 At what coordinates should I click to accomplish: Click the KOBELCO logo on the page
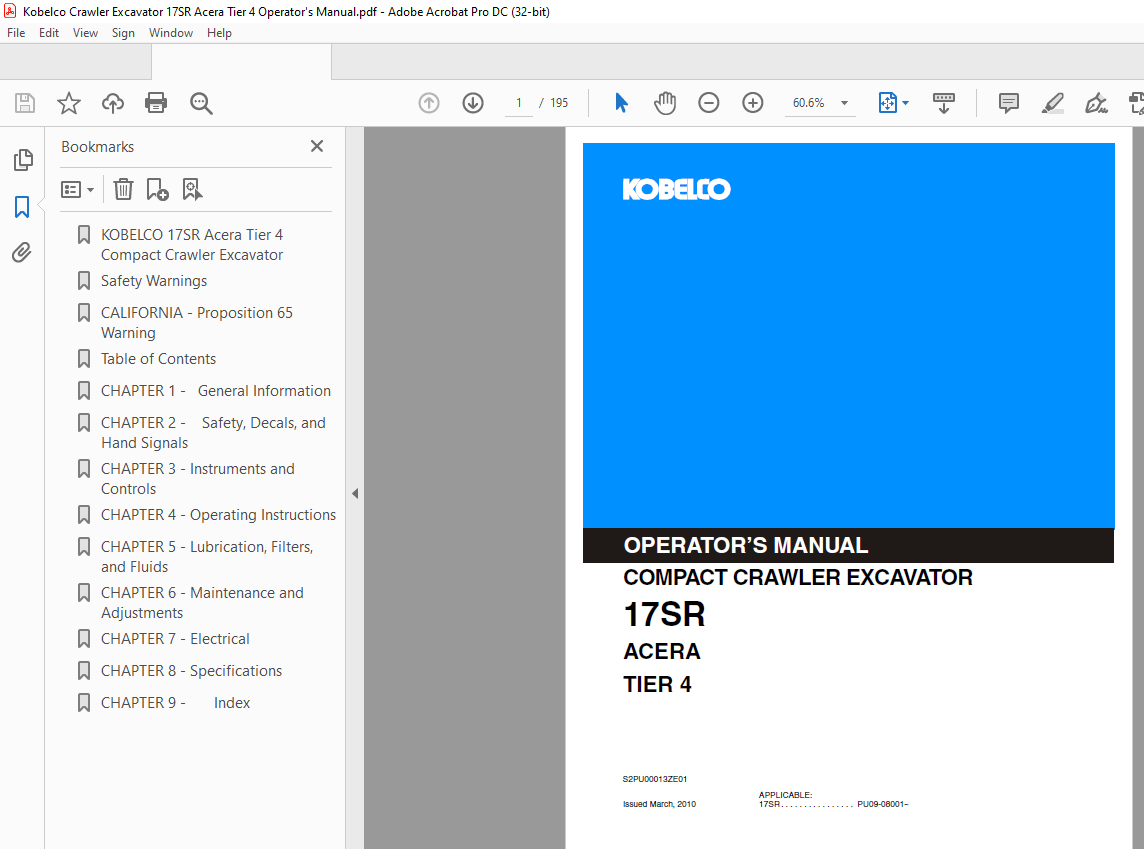tap(676, 189)
